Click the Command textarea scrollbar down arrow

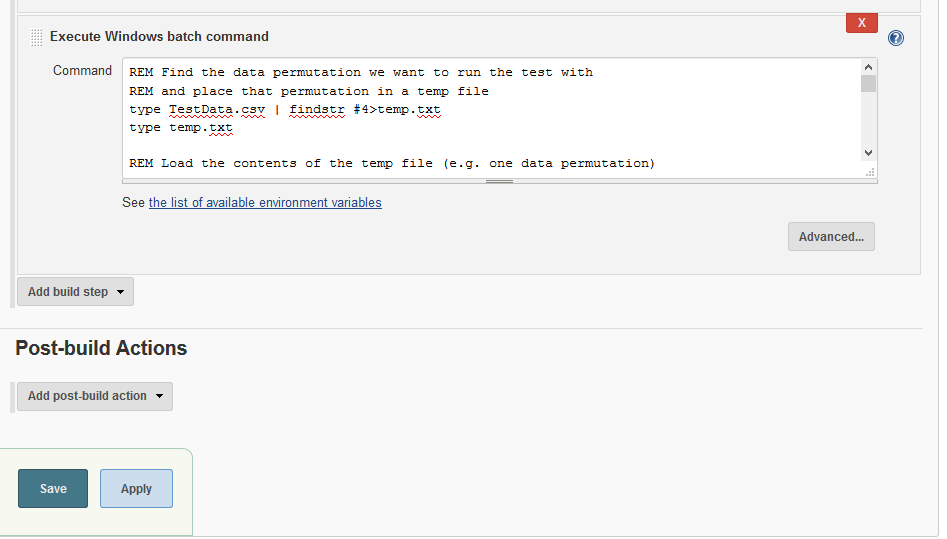tap(868, 153)
